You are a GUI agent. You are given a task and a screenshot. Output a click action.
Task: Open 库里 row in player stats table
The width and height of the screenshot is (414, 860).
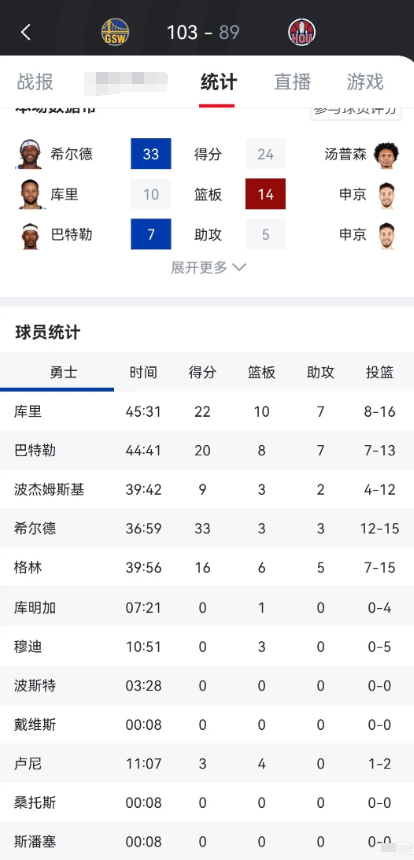click(x=207, y=411)
